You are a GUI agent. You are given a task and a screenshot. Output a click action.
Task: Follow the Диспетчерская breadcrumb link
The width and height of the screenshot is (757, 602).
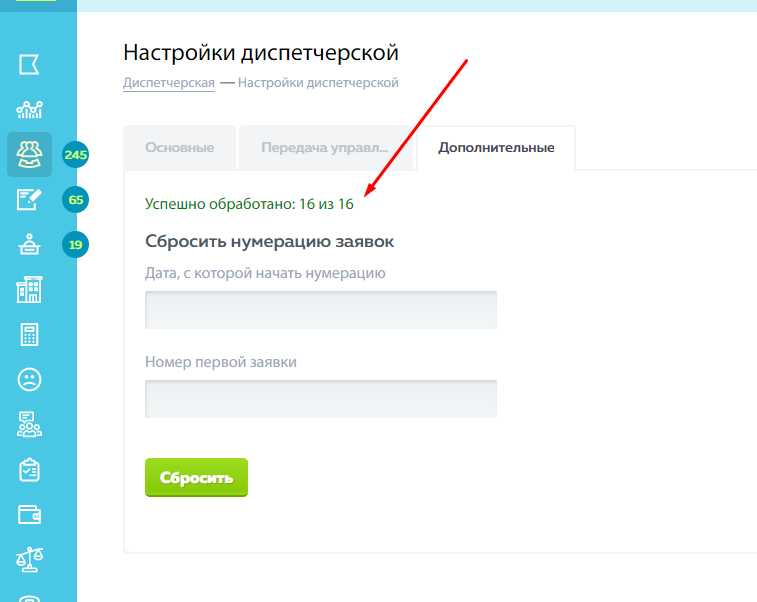click(x=168, y=83)
